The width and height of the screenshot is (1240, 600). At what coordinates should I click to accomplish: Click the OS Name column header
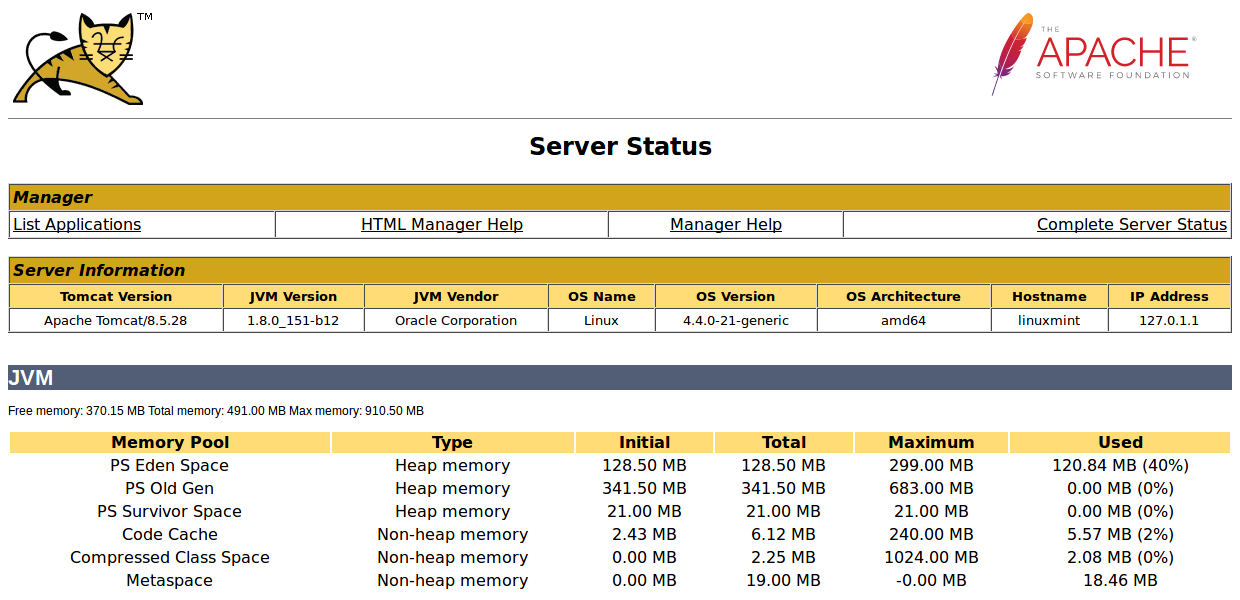coord(602,297)
